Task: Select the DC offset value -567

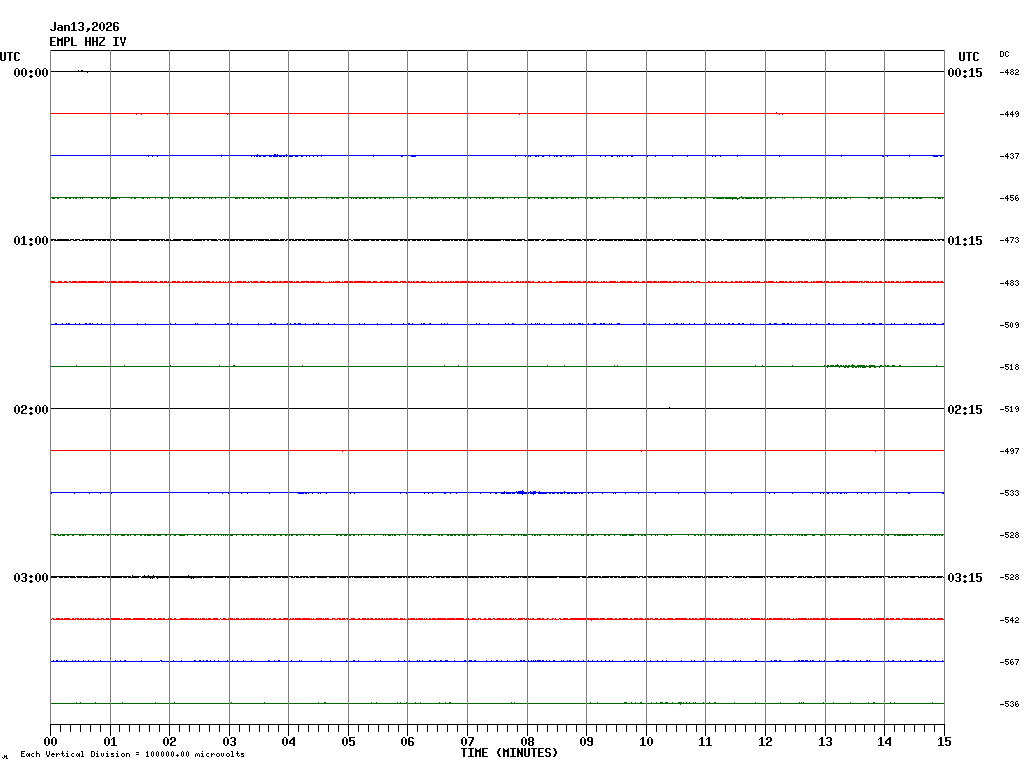Action: pos(1009,662)
